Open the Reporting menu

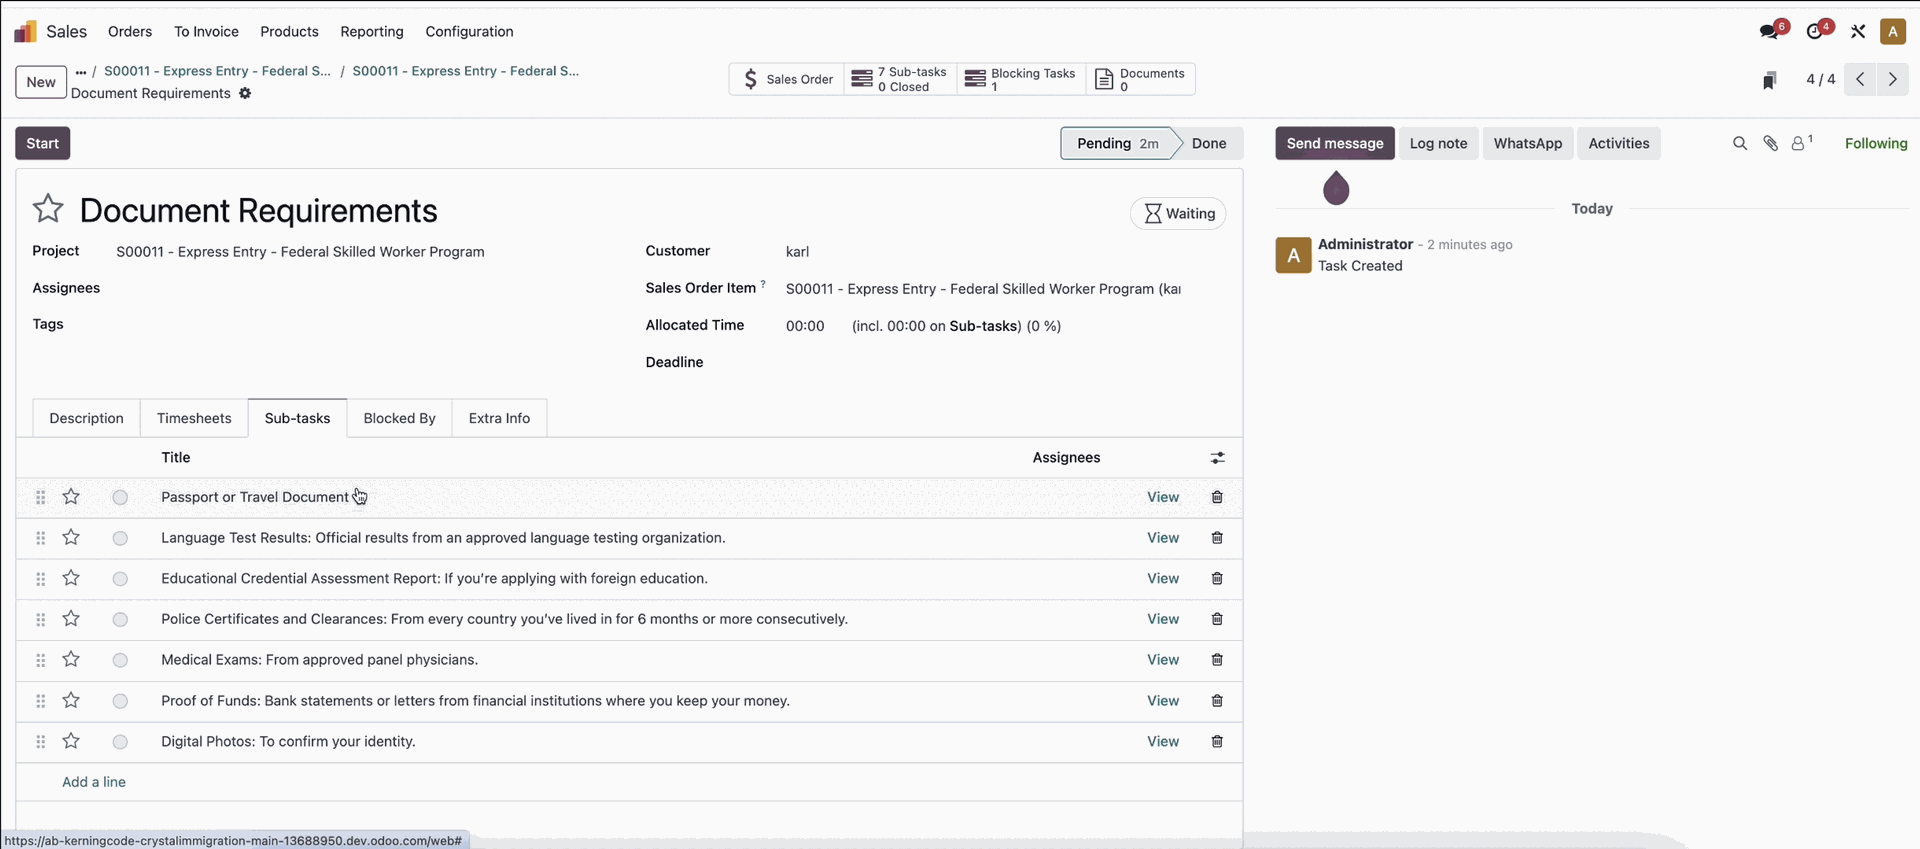pyautogui.click(x=372, y=32)
